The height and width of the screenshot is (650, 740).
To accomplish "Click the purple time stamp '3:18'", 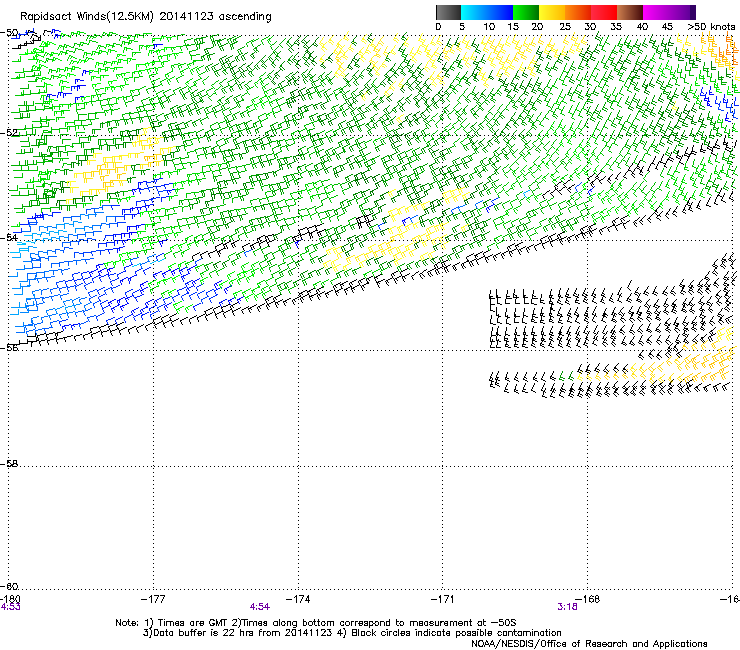I will (567, 607).
